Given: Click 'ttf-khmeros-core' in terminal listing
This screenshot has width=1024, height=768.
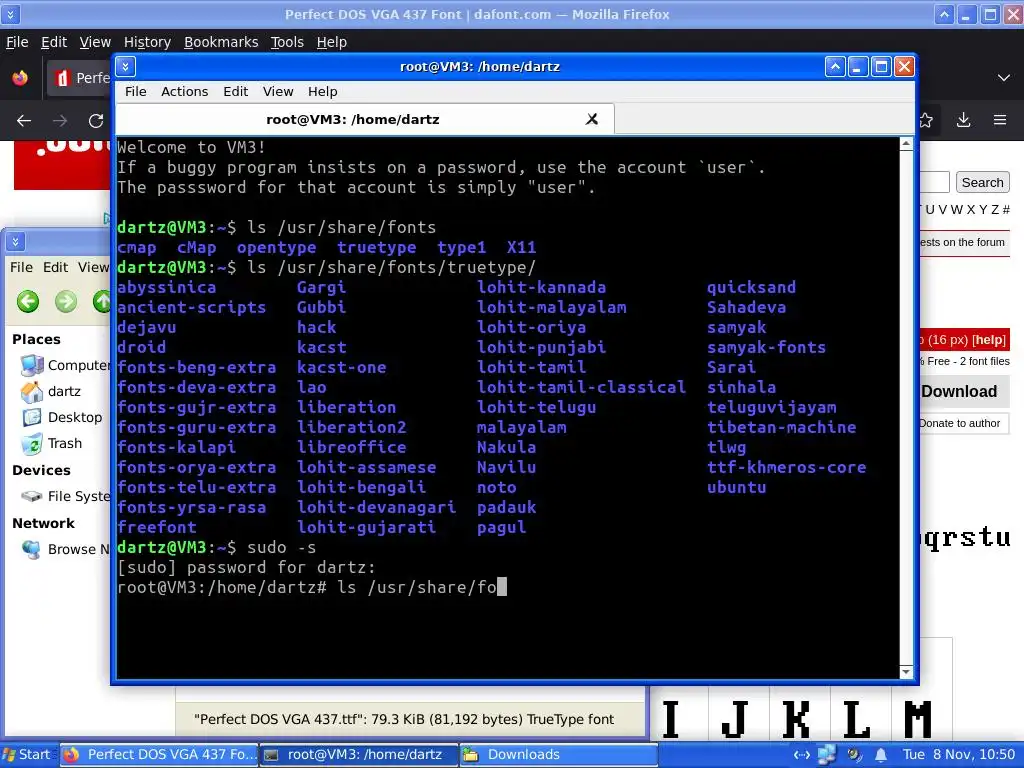Looking at the screenshot, I should [x=786, y=468].
